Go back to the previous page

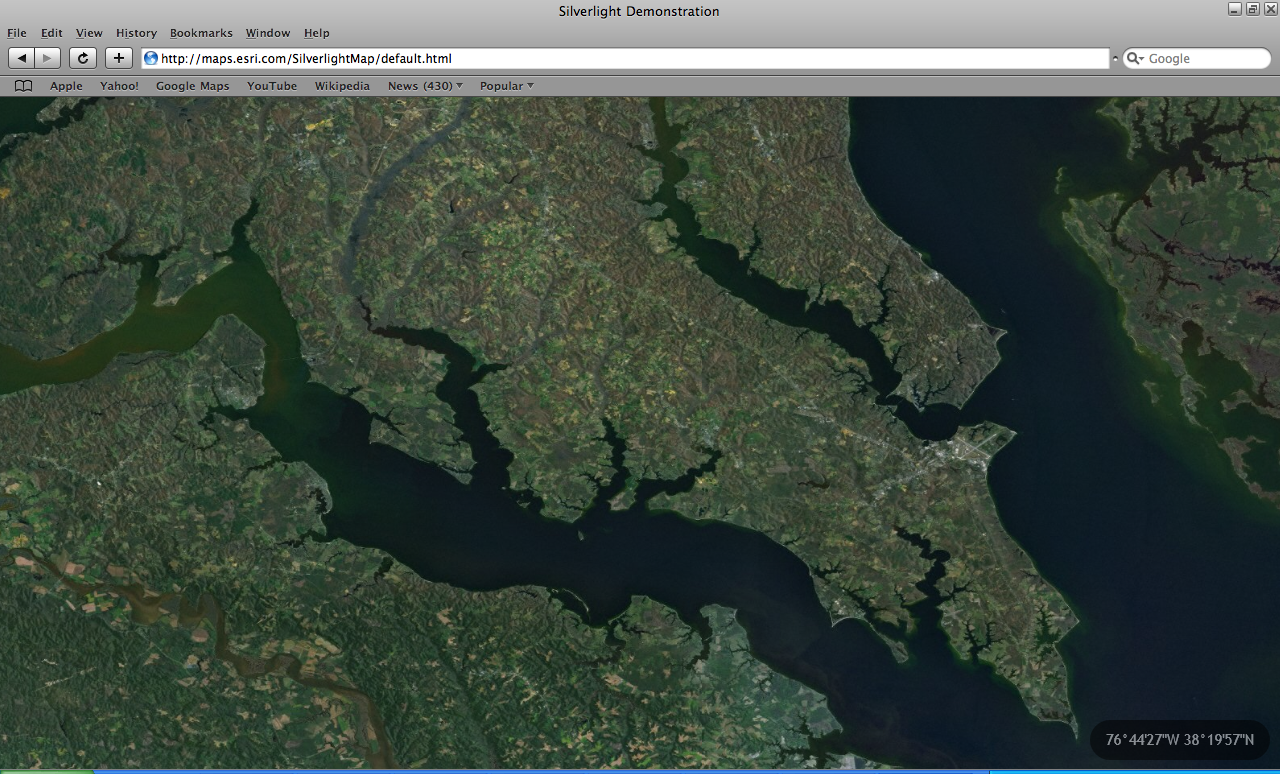(22, 58)
